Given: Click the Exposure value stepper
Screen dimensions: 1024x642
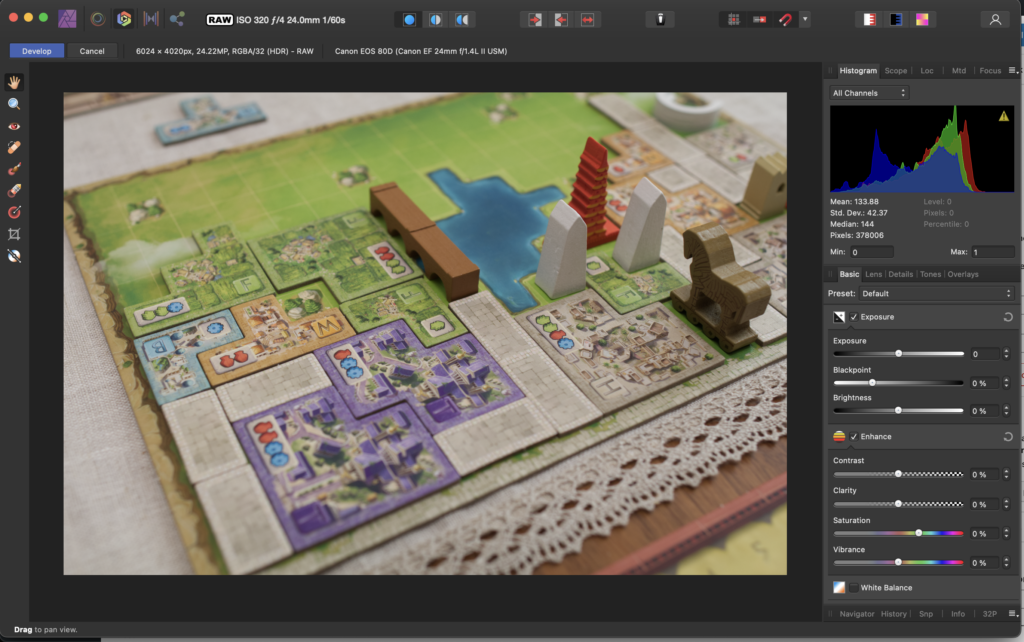Looking at the screenshot, I should [x=1006, y=354].
